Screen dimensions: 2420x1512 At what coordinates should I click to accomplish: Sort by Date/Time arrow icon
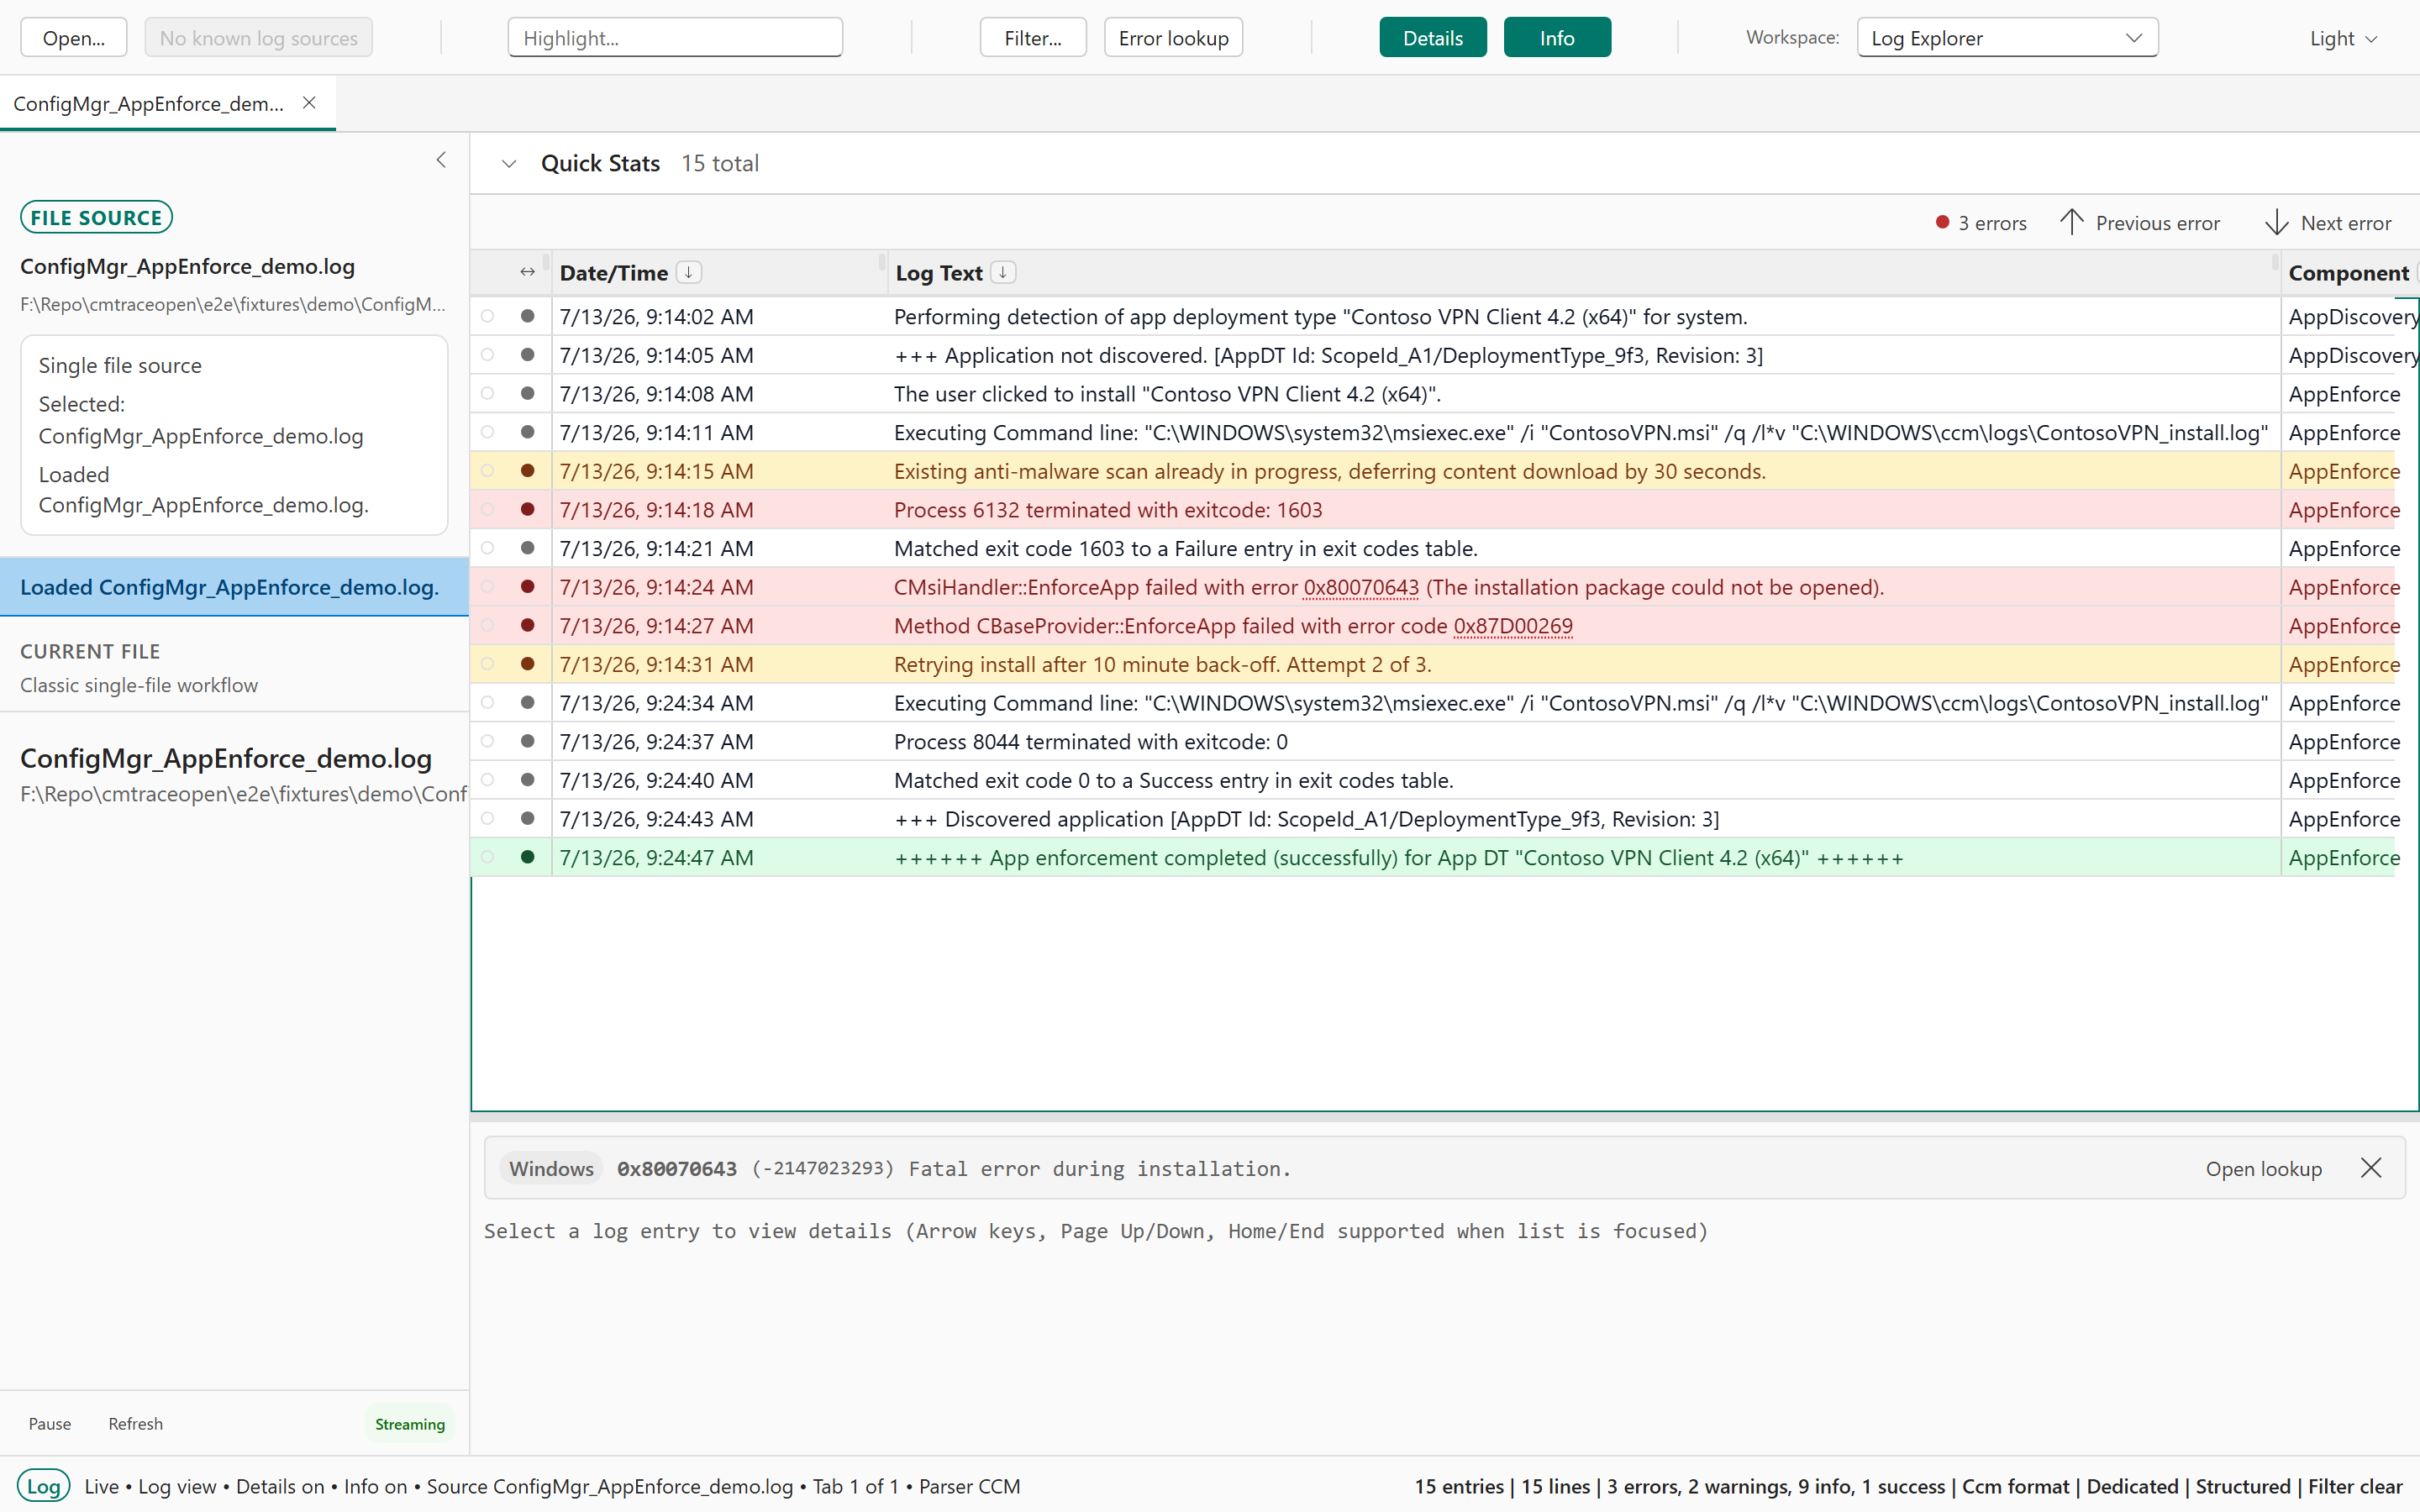click(689, 272)
